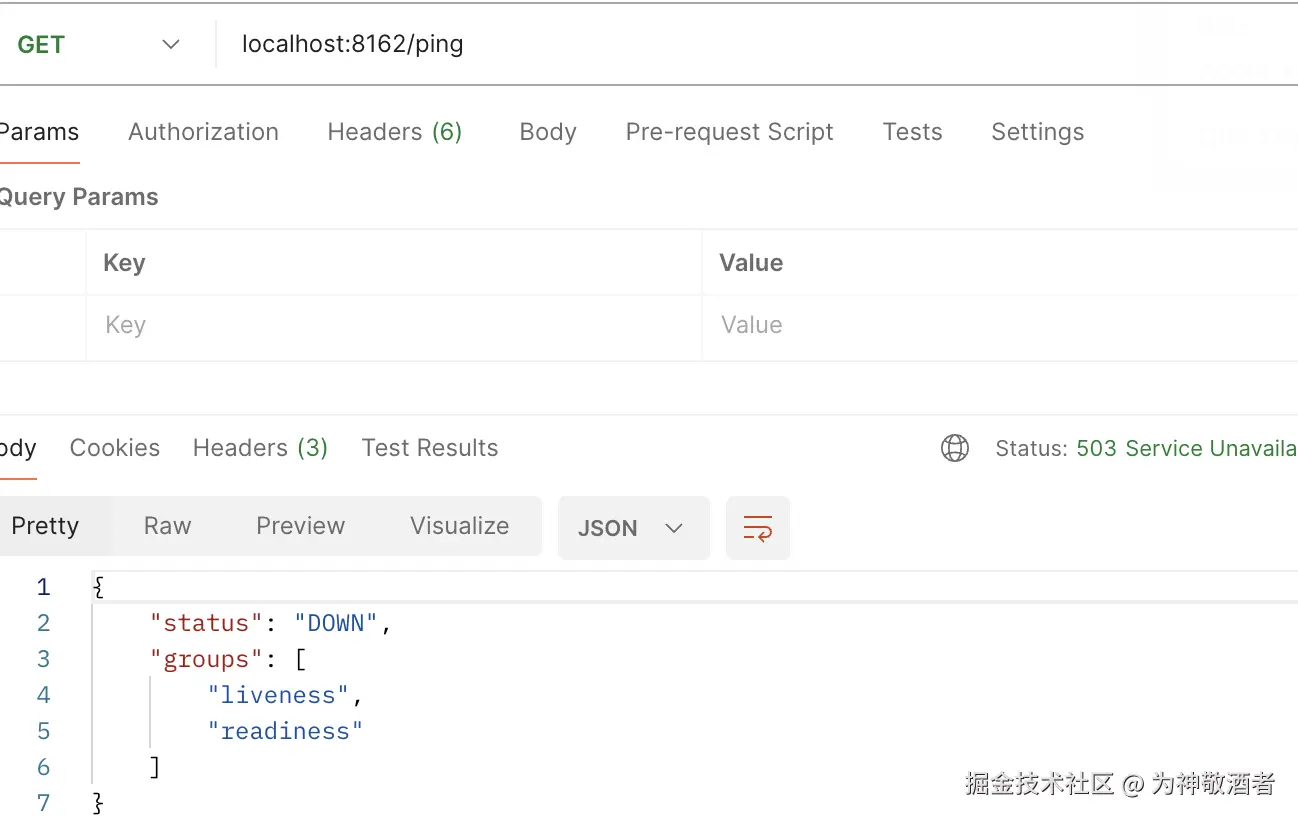View the response Headers (3) tab

click(260, 448)
